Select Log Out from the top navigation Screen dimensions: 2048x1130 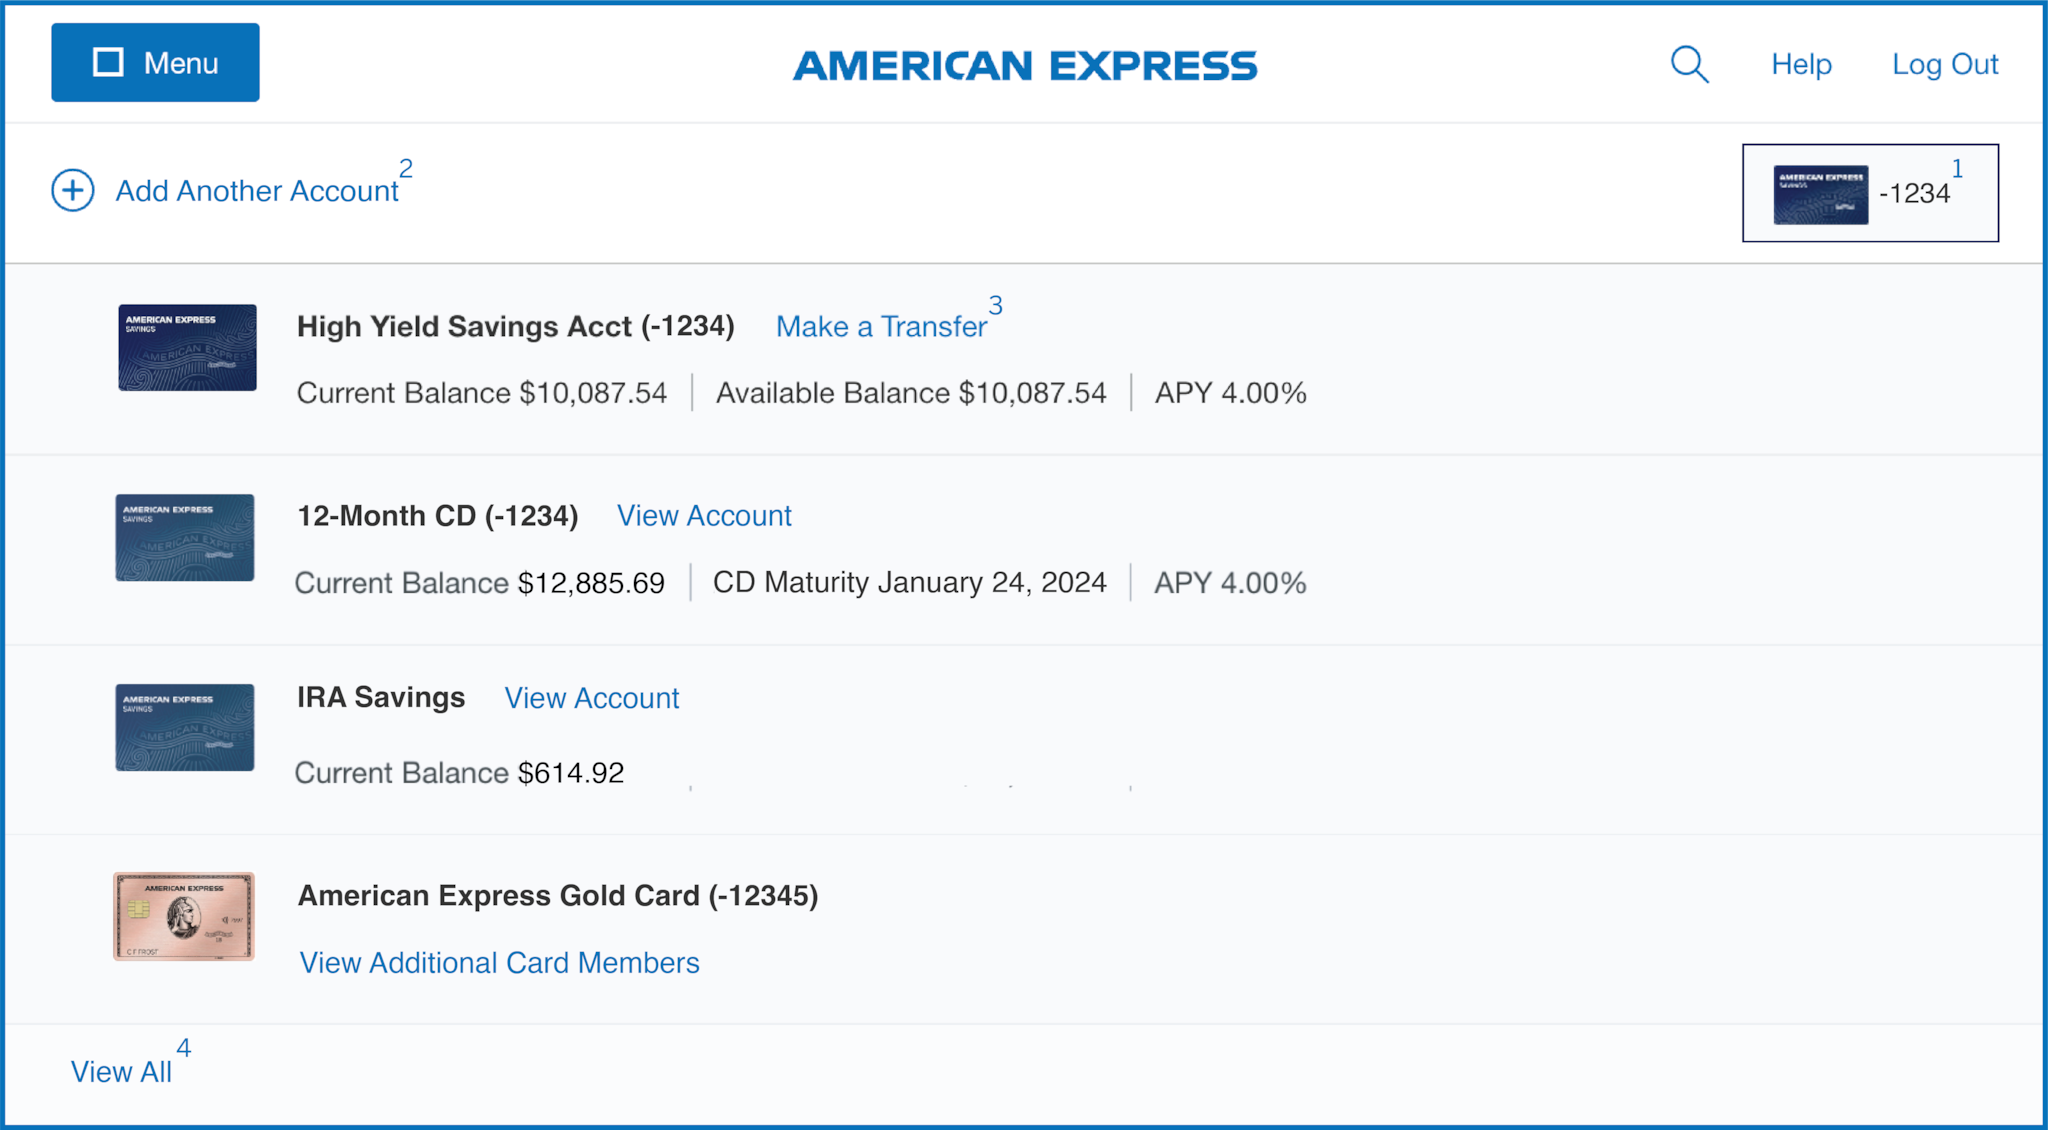coord(1945,63)
